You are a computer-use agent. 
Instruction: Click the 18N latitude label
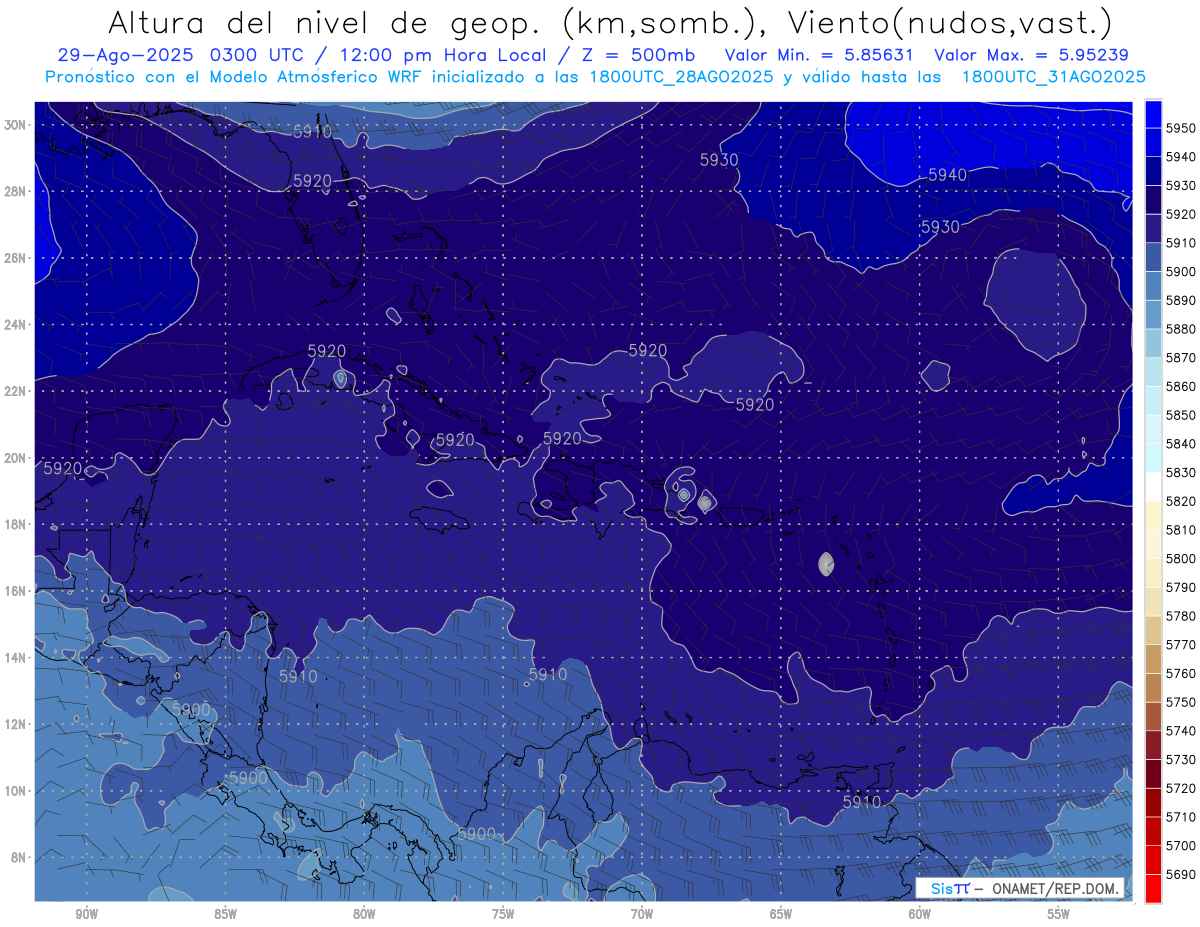click(x=14, y=524)
